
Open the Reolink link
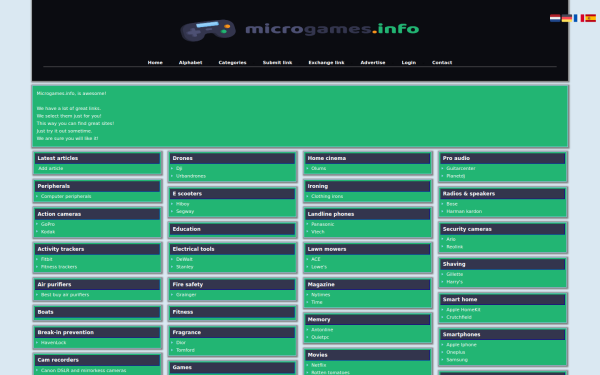coord(455,247)
